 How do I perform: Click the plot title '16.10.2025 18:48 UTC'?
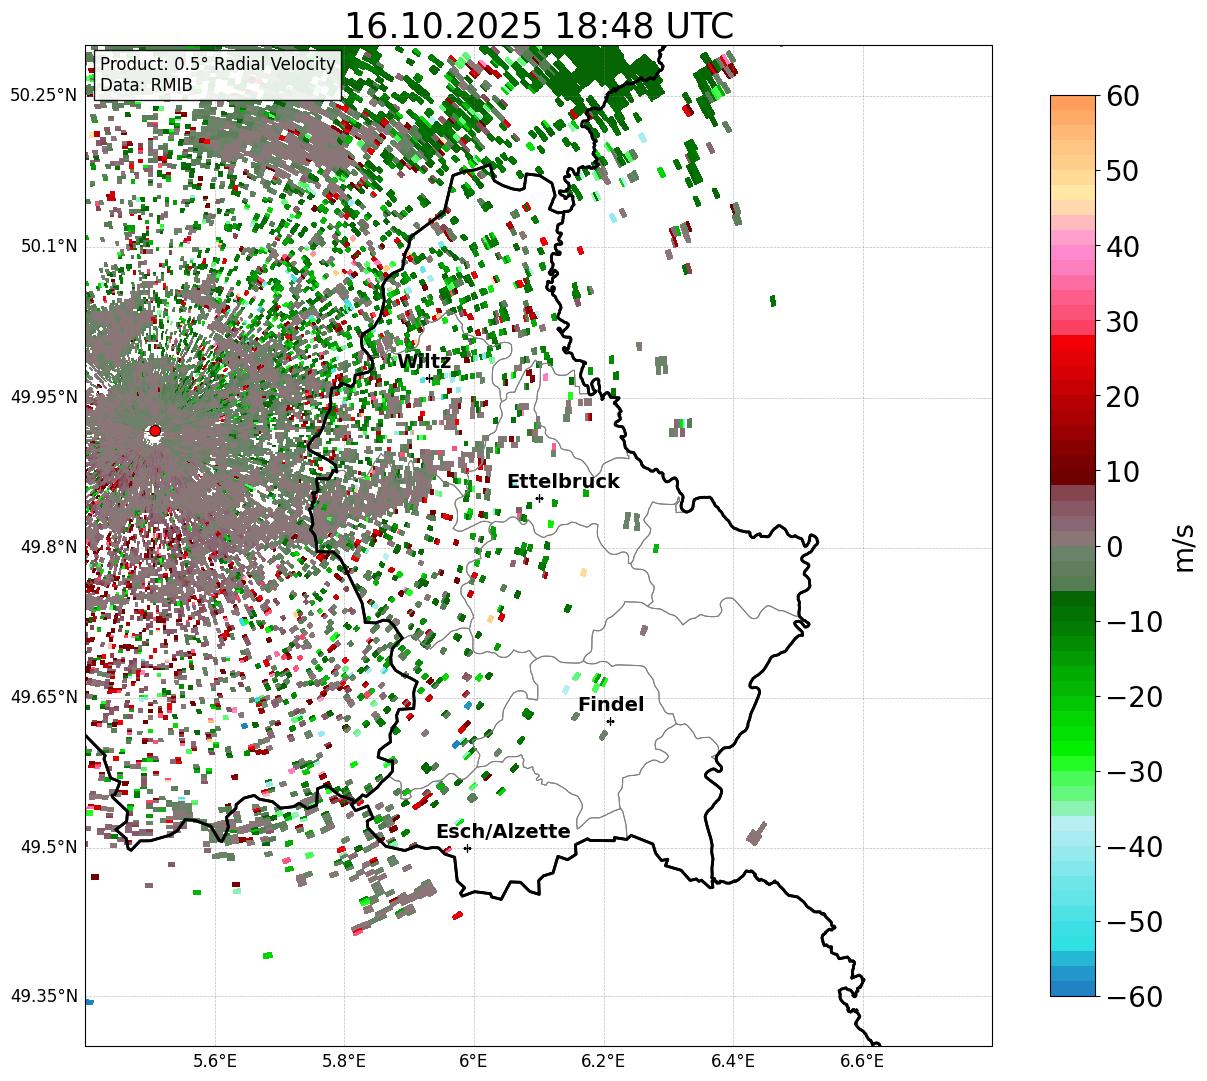click(x=538, y=25)
